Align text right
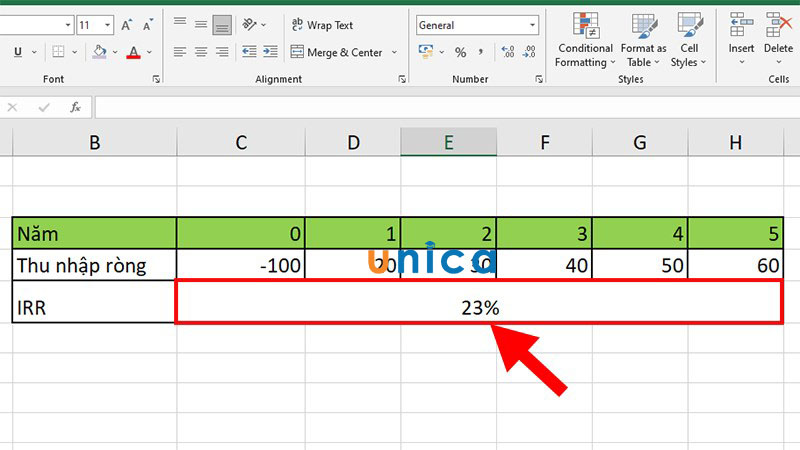 coord(222,52)
